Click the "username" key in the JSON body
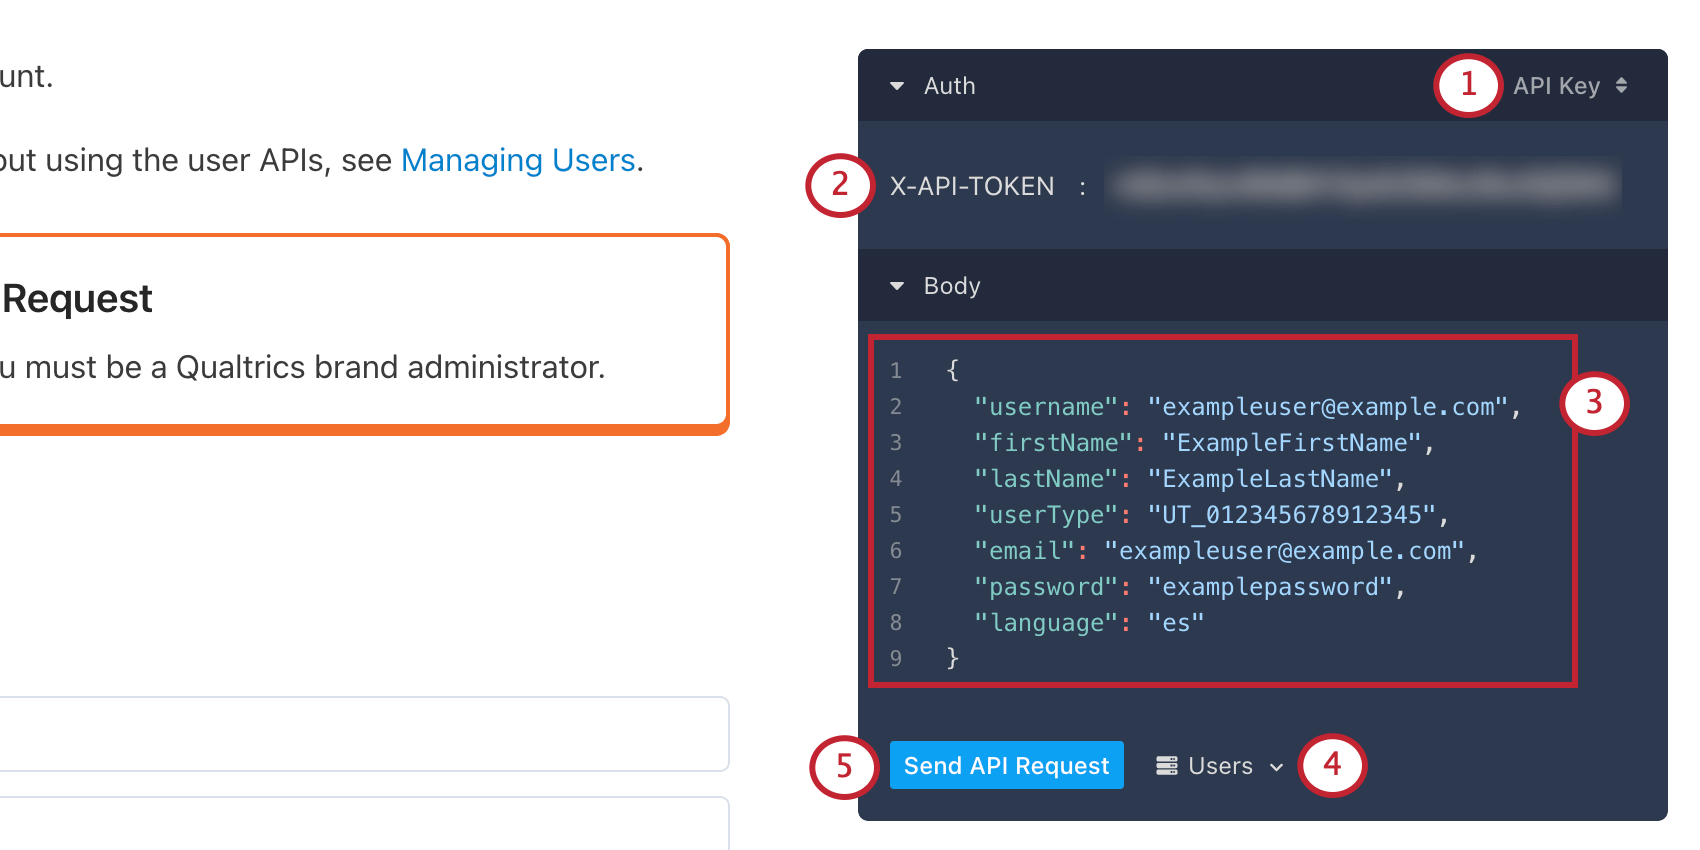Image resolution: width=1700 pixels, height=850 pixels. tap(1046, 407)
